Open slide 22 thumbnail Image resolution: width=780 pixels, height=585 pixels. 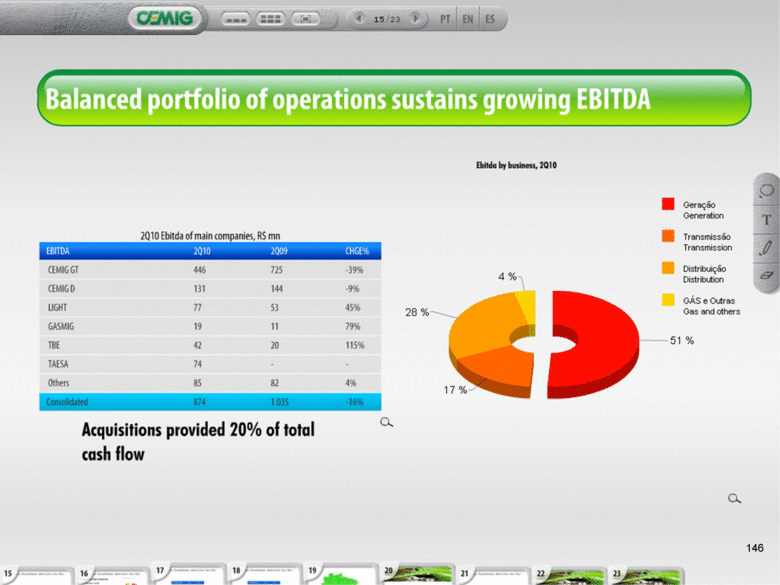(x=570, y=576)
